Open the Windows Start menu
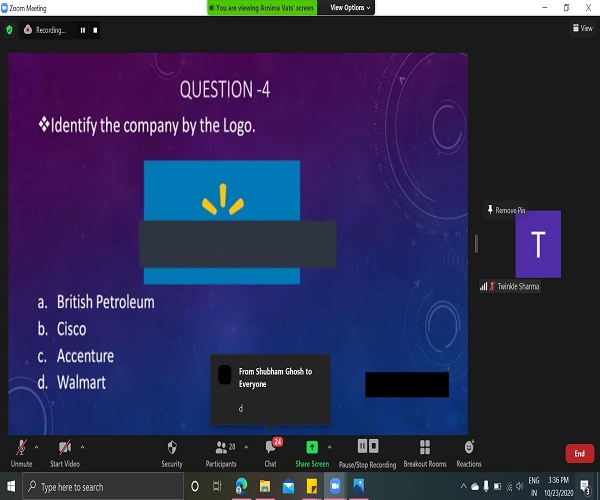The height and width of the screenshot is (500, 600). (11, 487)
